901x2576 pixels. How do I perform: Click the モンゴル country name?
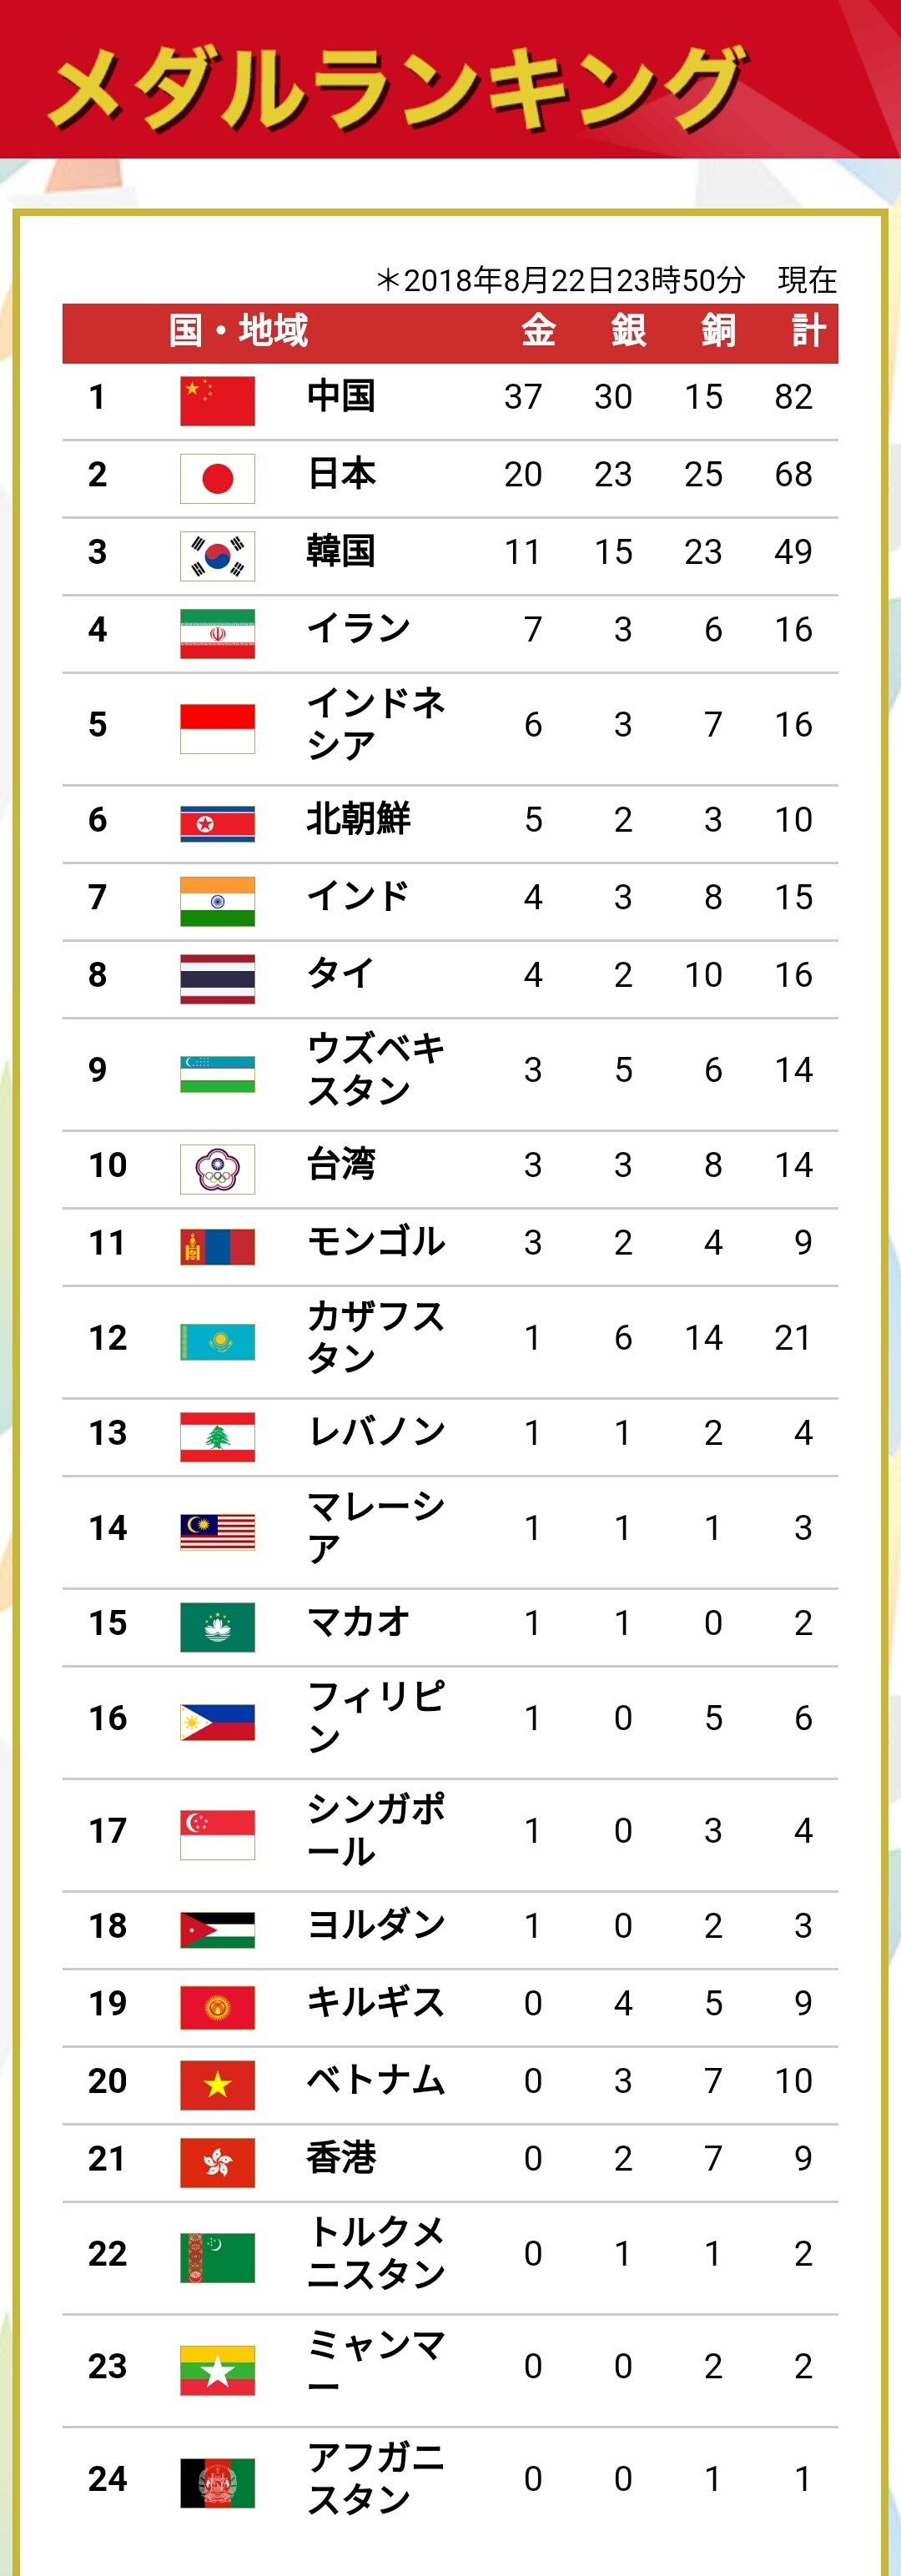(375, 1242)
